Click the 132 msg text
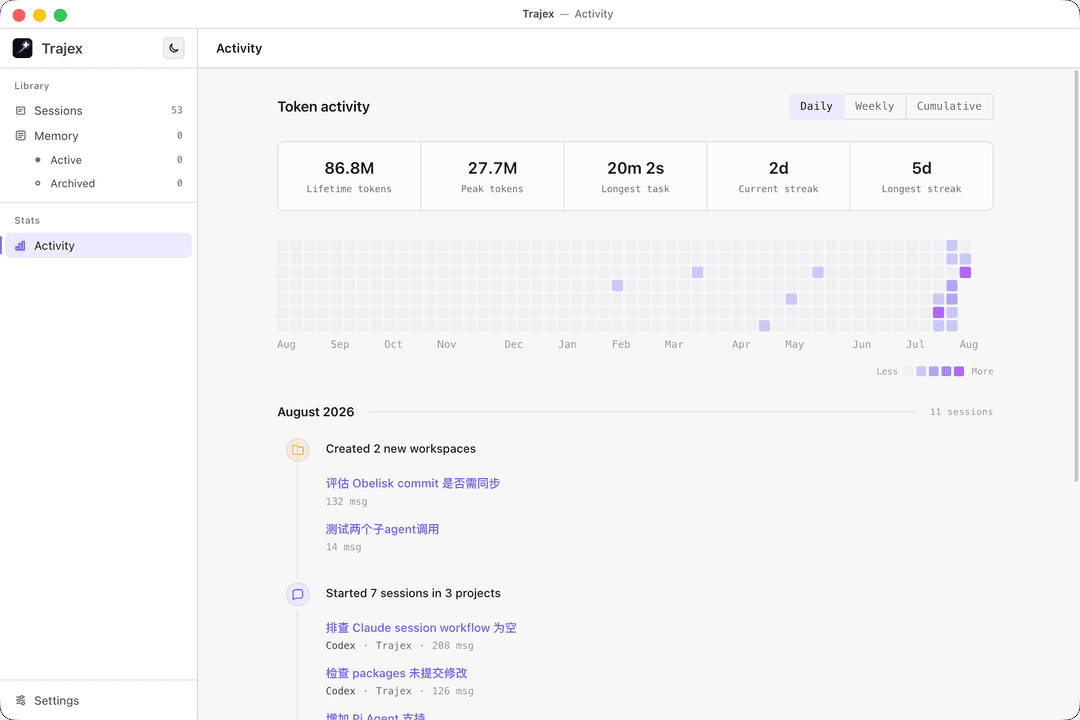The image size is (1080, 720). [346, 502]
